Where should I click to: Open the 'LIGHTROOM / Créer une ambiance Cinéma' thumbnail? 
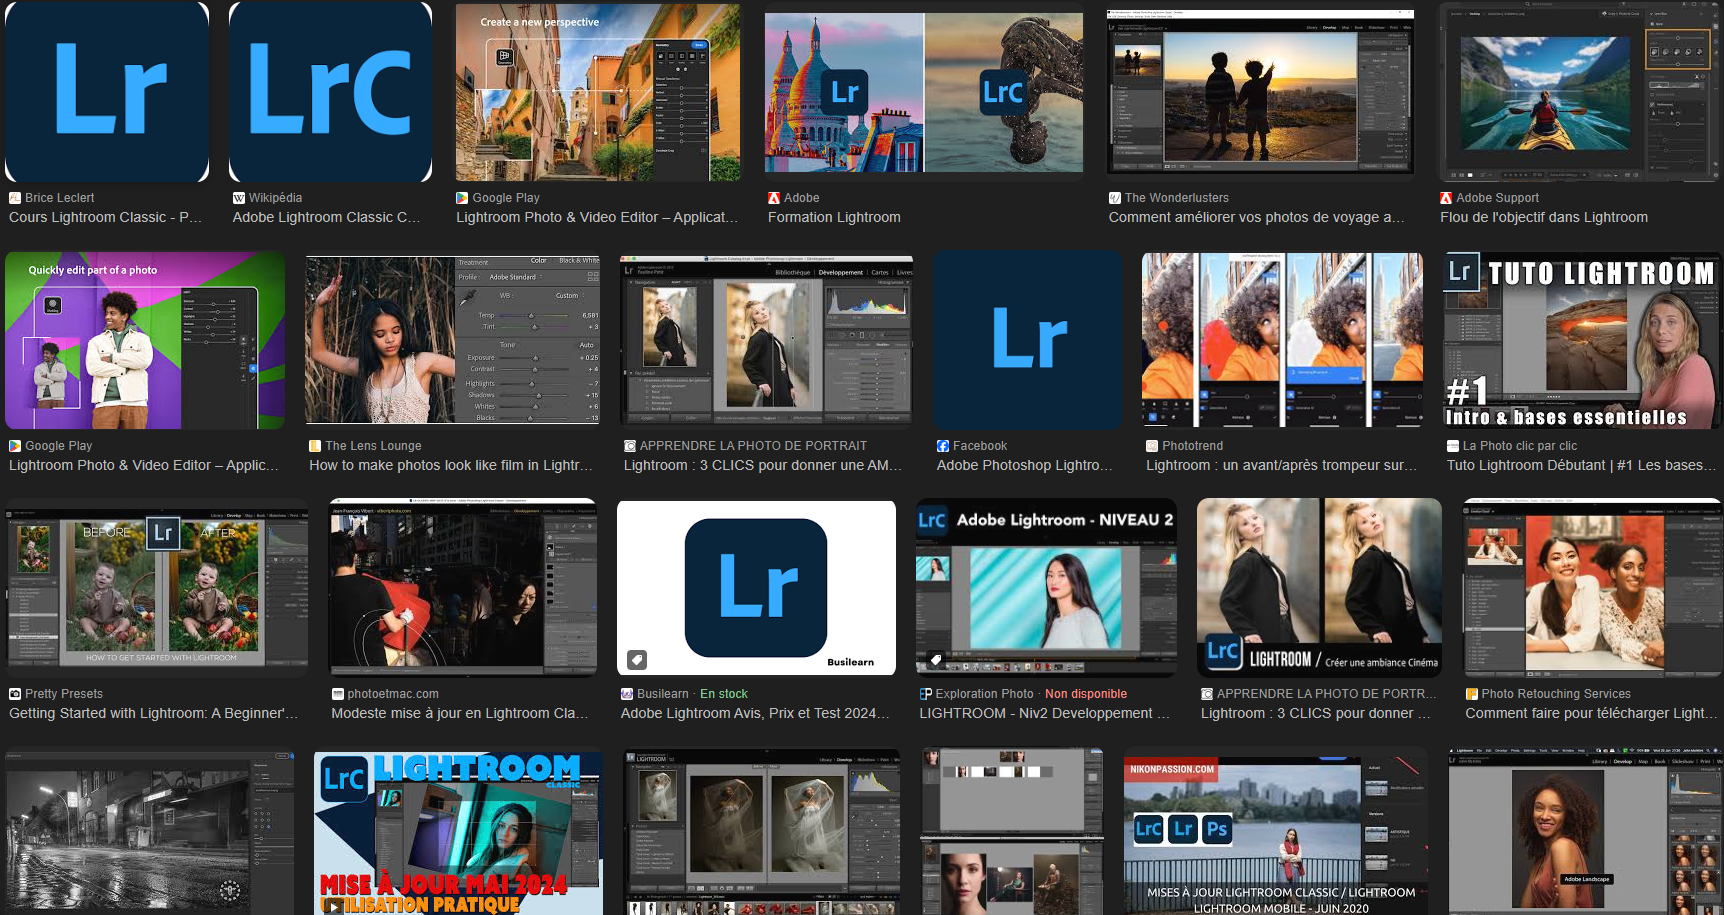1319,588
